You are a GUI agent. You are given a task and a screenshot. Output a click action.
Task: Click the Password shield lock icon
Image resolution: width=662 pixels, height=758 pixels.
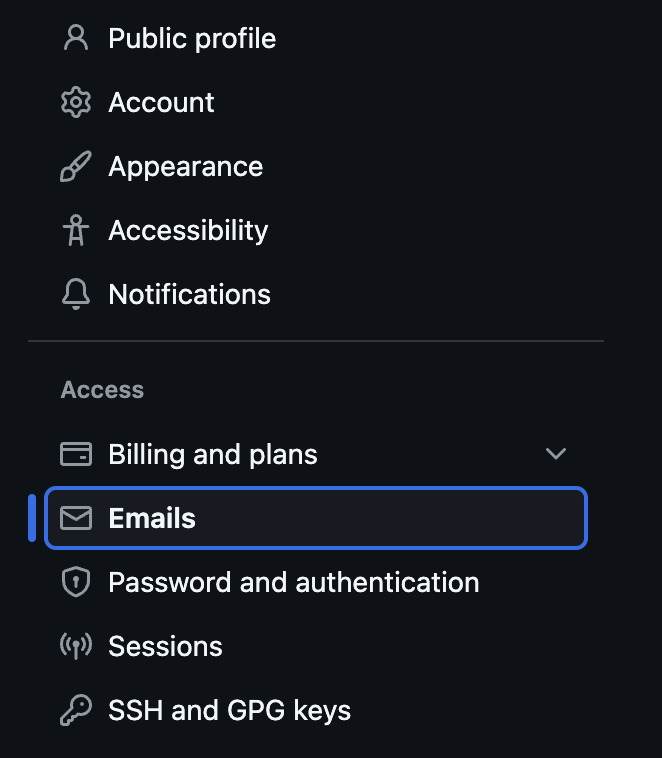[x=76, y=583]
